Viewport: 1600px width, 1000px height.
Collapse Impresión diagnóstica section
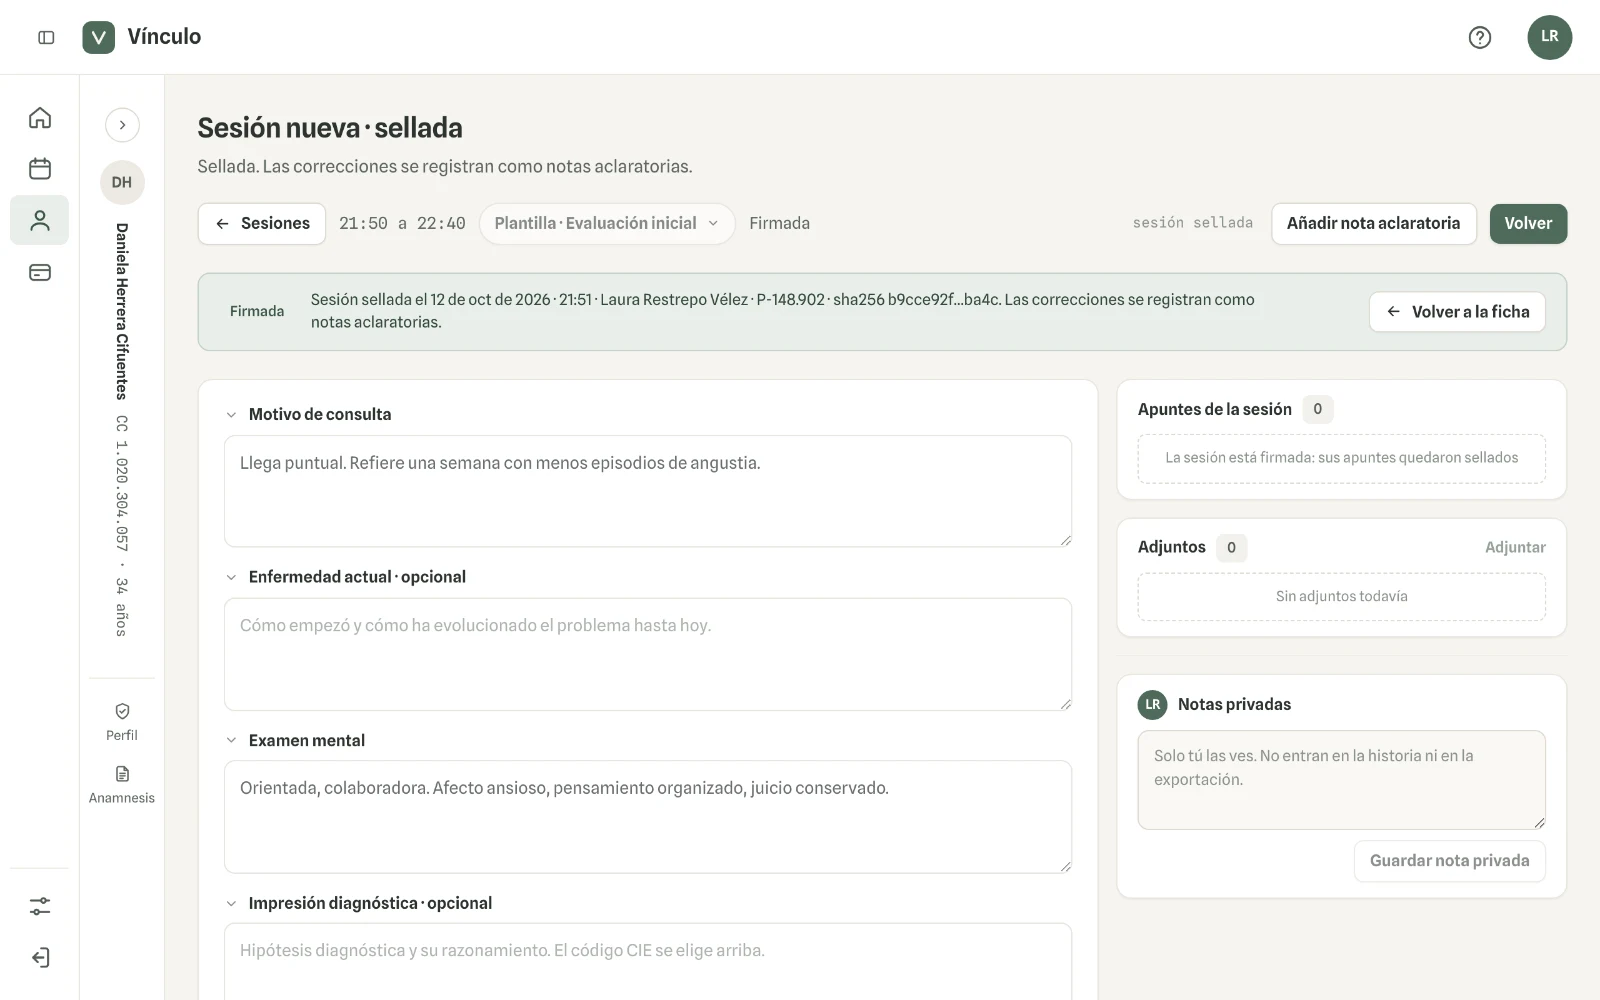pos(231,903)
